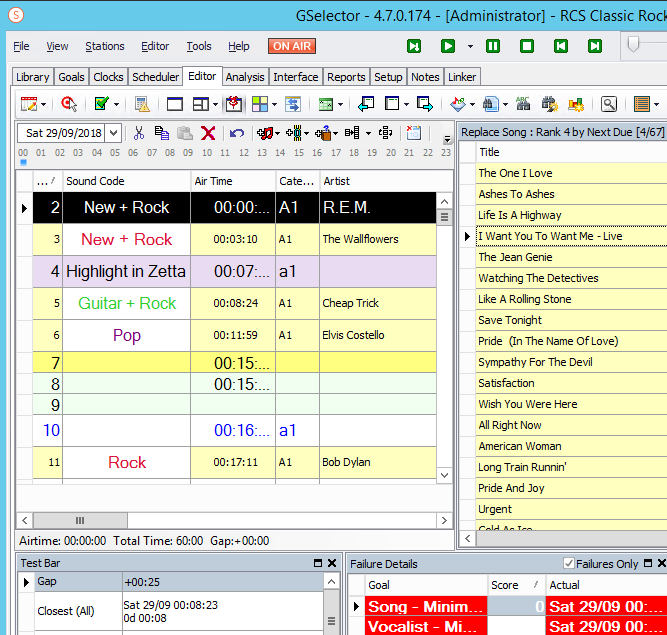This screenshot has width=667, height=635.
Task: Sort by the Air Time column header
Action: (233, 181)
